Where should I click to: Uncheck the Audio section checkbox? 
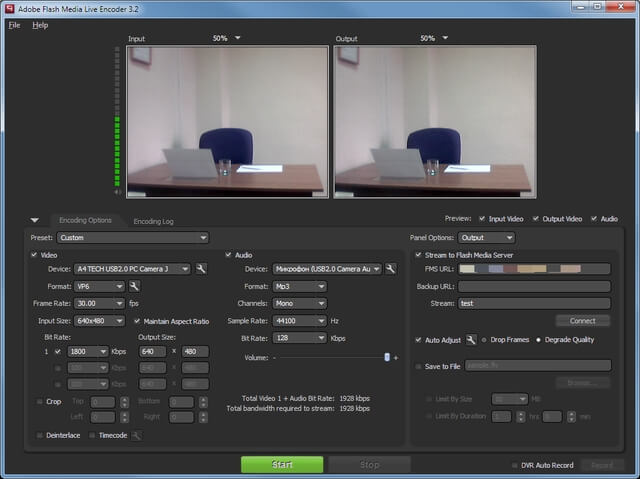coord(228,255)
